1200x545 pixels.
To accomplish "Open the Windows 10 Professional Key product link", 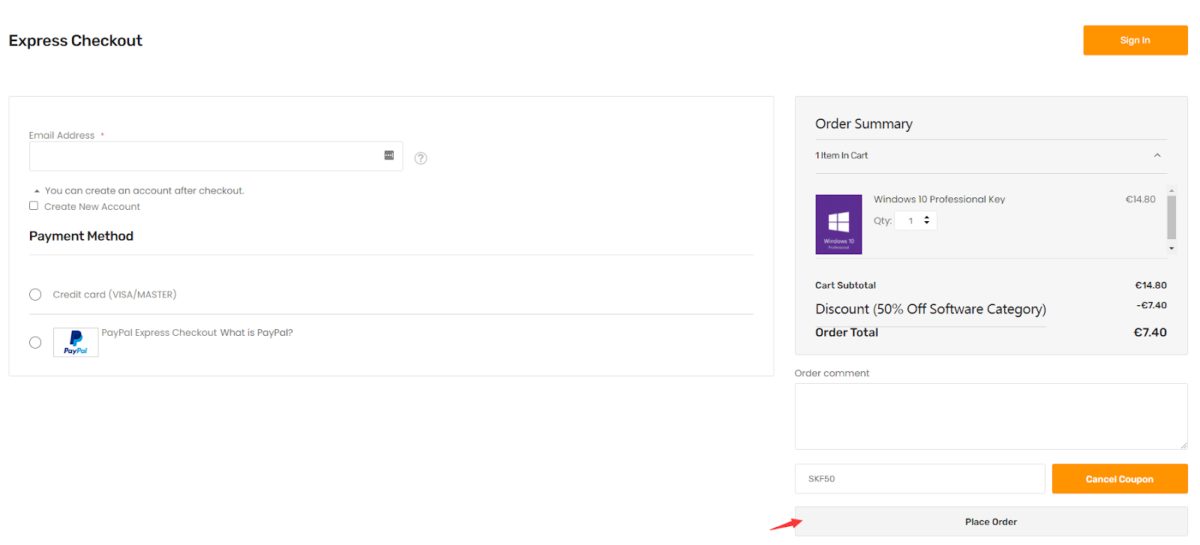I will (939, 199).
